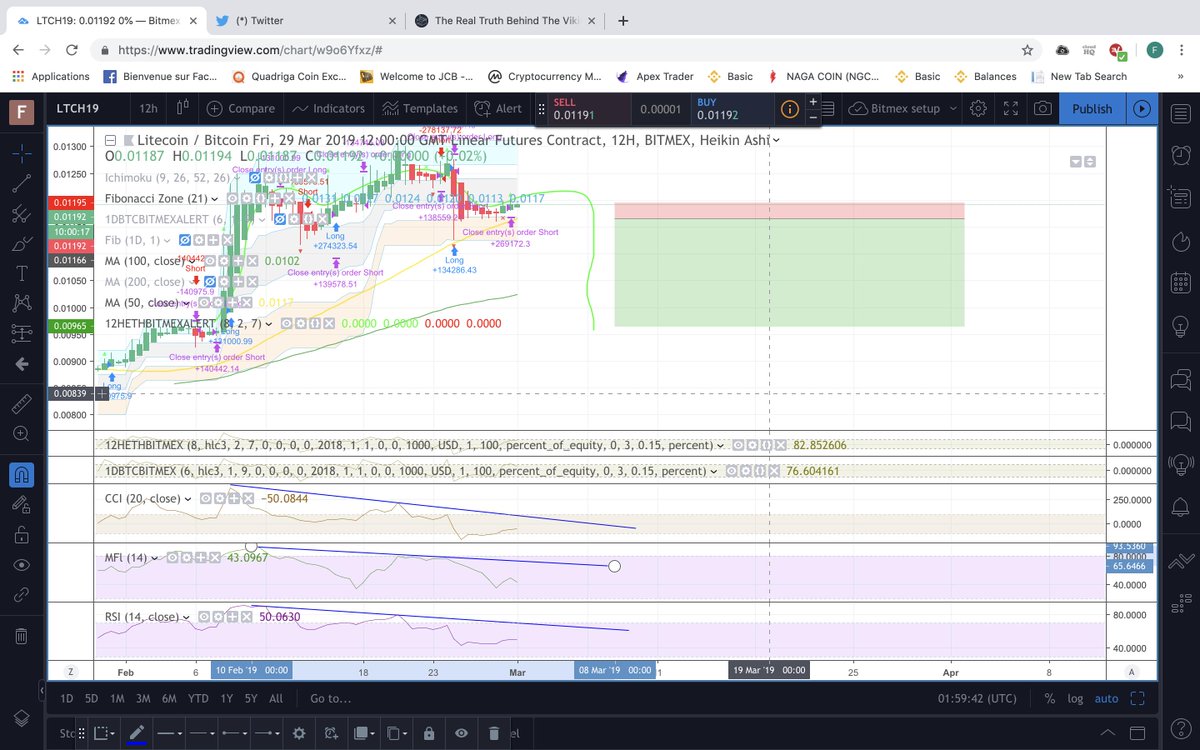Toggle magnet mode in left sidebar
The width and height of the screenshot is (1200, 750).
(21, 473)
